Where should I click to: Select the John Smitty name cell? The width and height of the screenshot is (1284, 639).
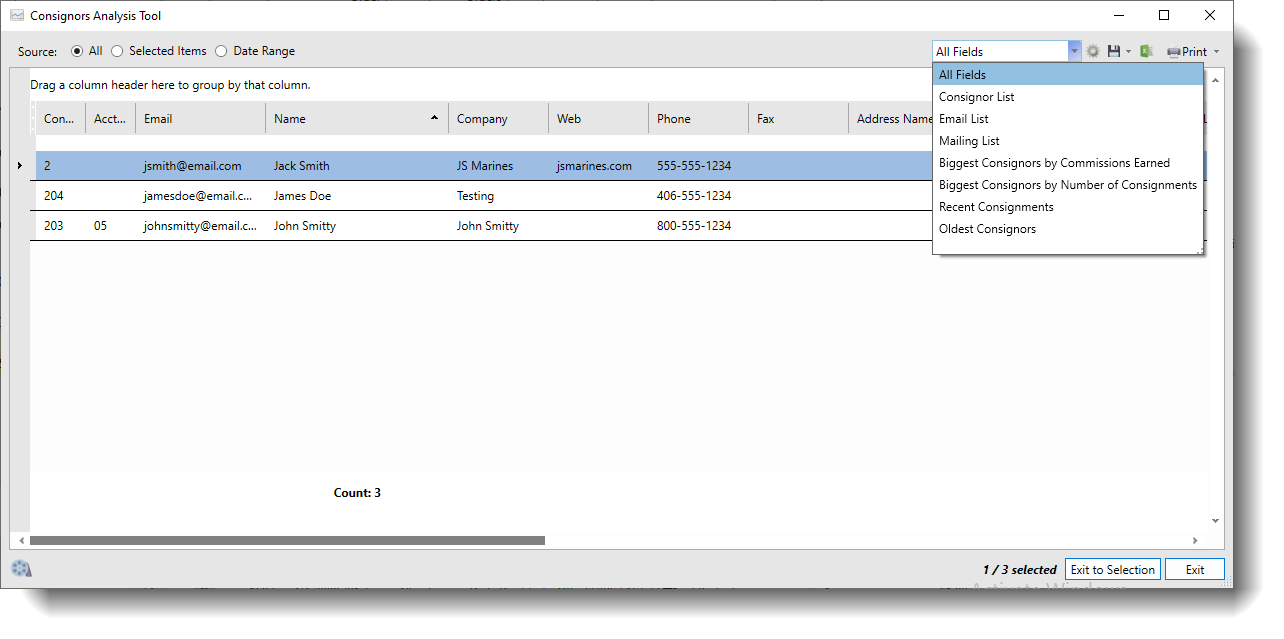pos(357,226)
